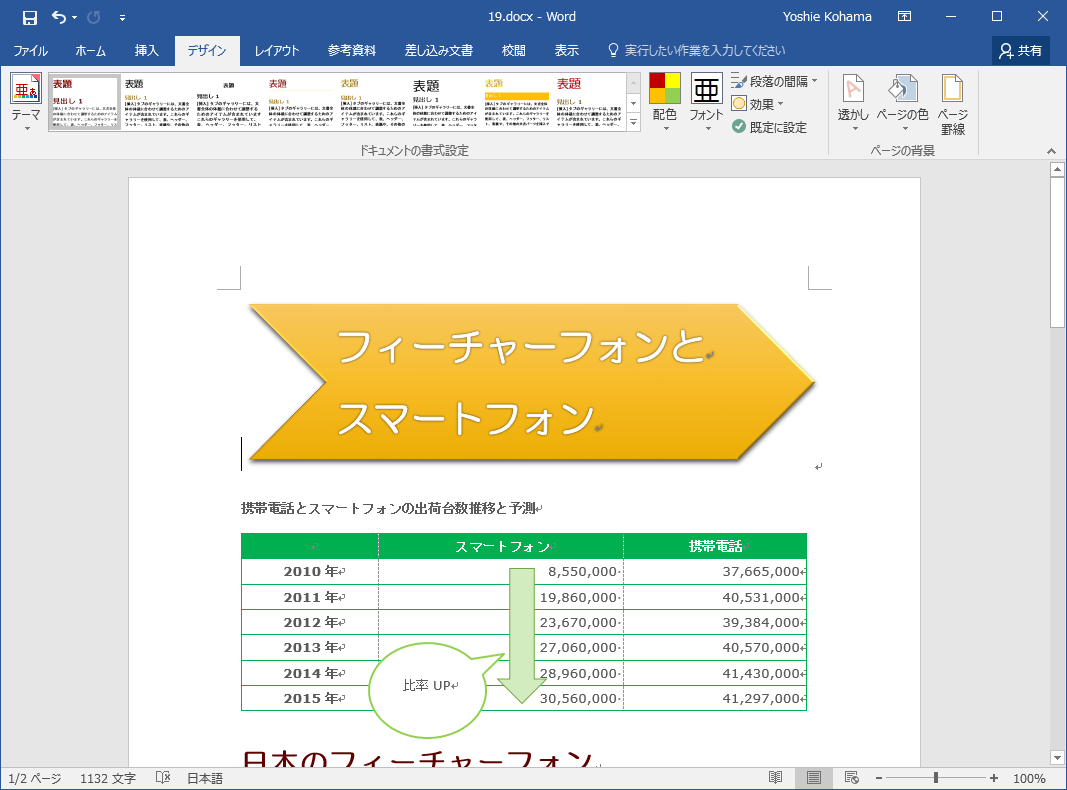Open the 表示 tab
Image resolution: width=1067 pixels, height=790 pixels.
566,51
